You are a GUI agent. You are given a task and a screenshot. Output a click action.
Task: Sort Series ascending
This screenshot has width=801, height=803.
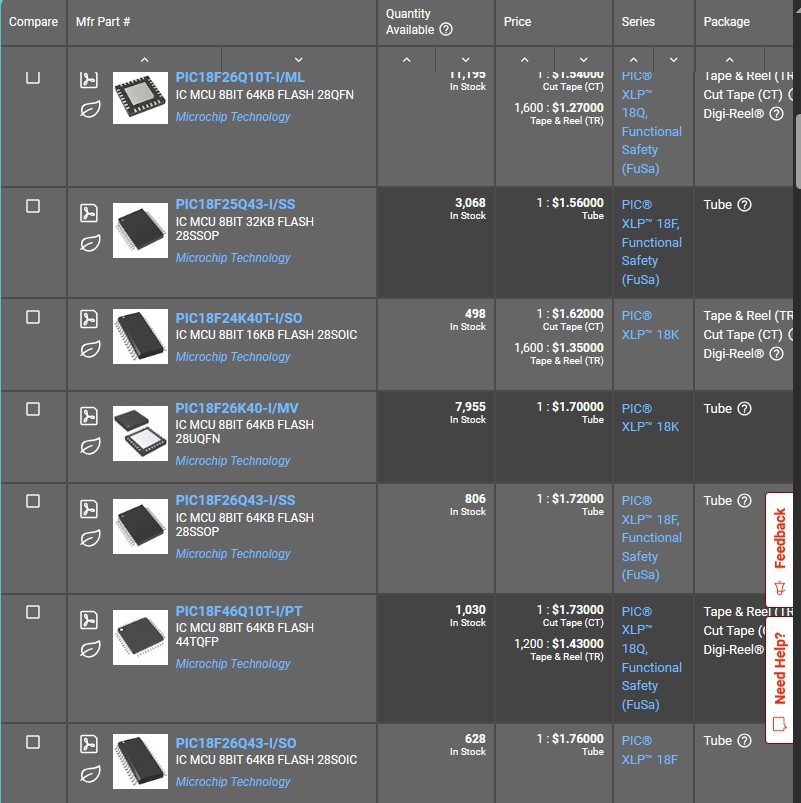[x=634, y=60]
